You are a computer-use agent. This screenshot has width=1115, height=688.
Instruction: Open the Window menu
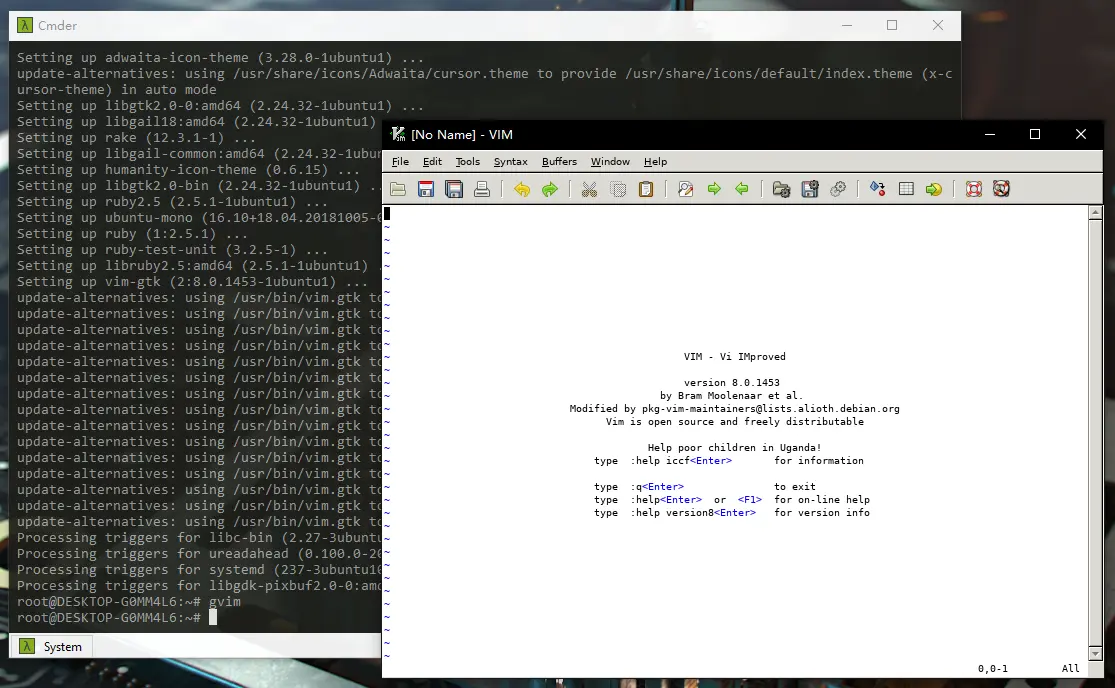[610, 161]
